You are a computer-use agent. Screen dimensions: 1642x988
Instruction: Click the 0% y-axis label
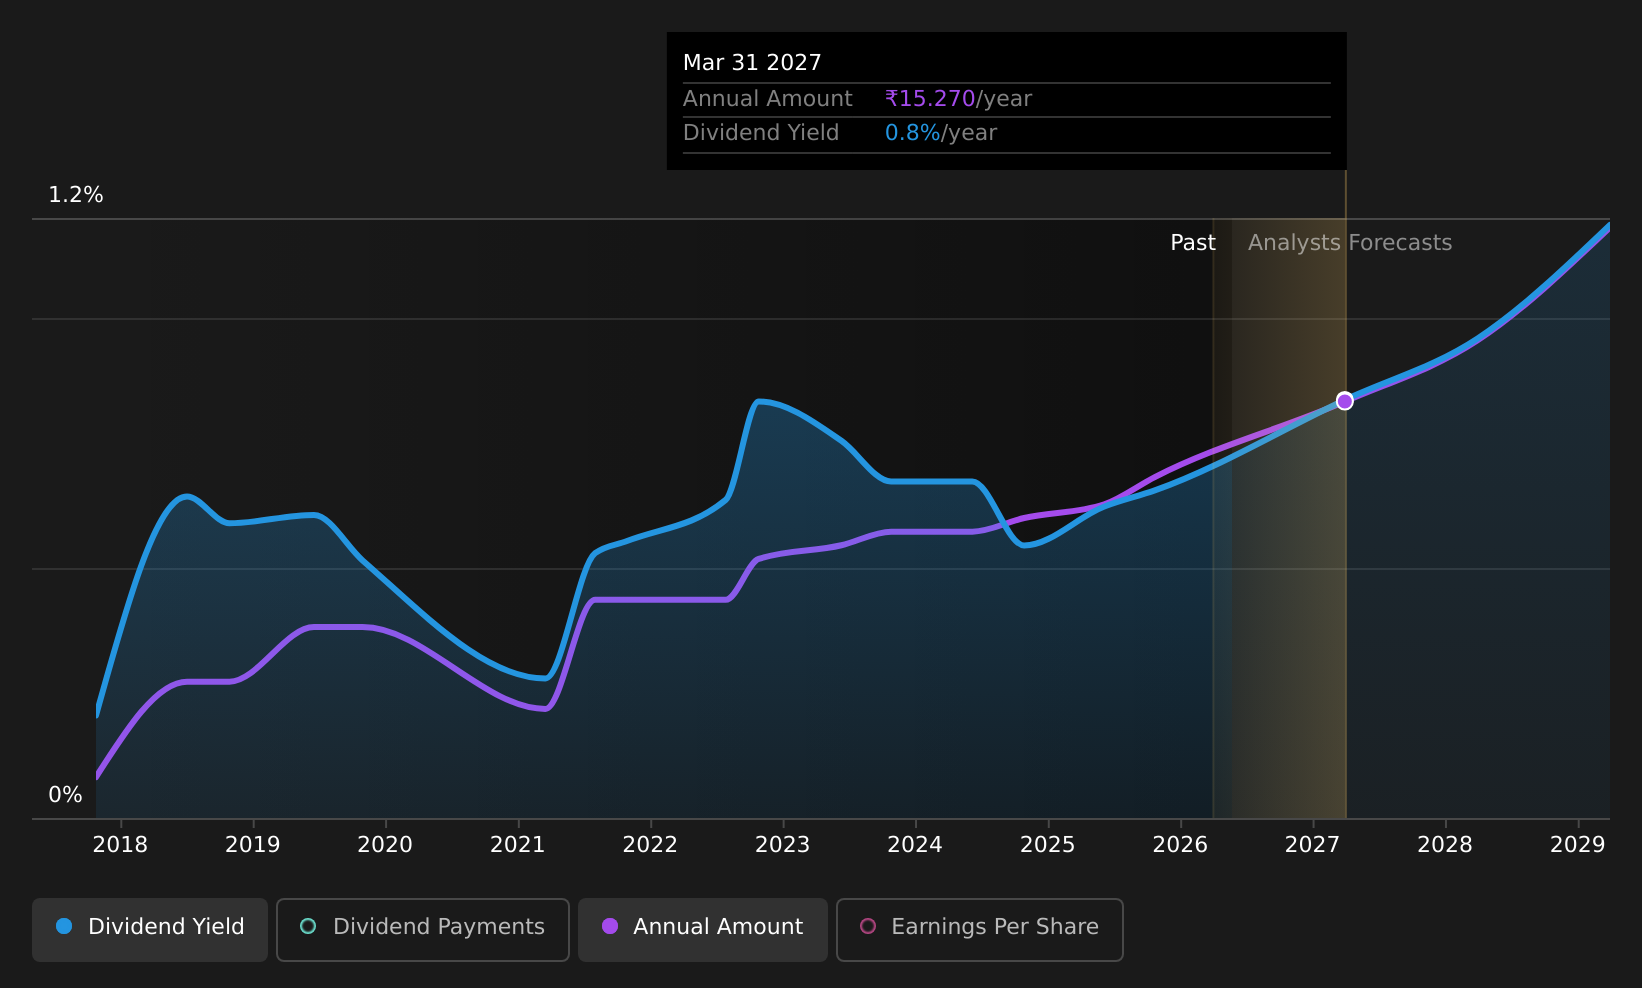66,795
